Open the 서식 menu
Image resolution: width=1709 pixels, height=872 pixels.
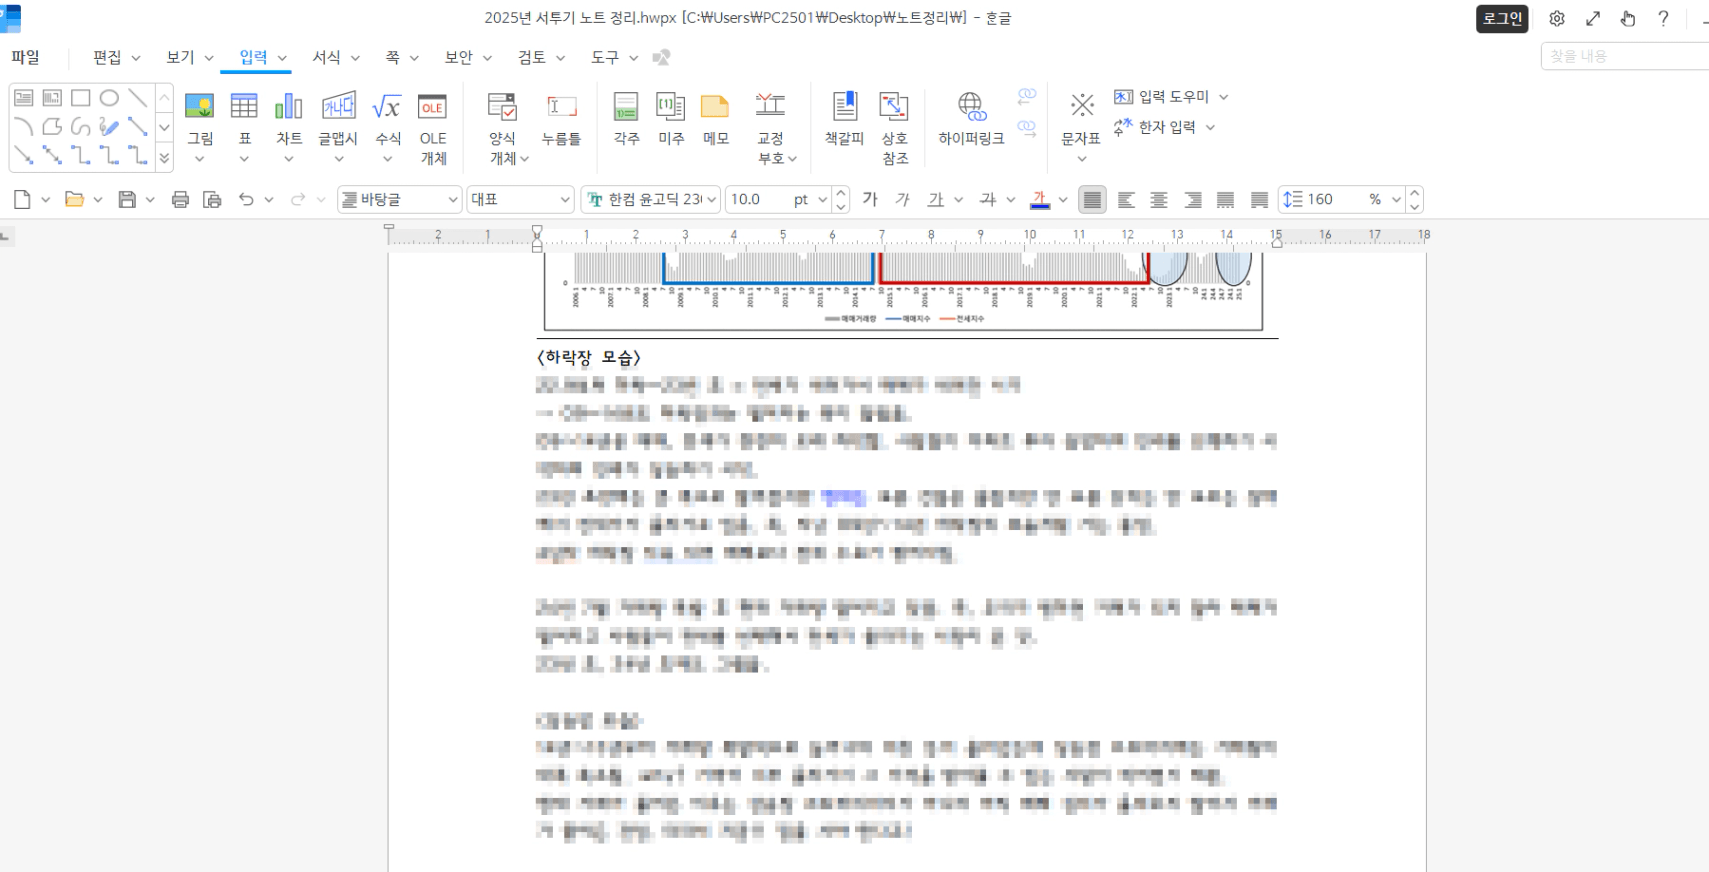(x=326, y=58)
